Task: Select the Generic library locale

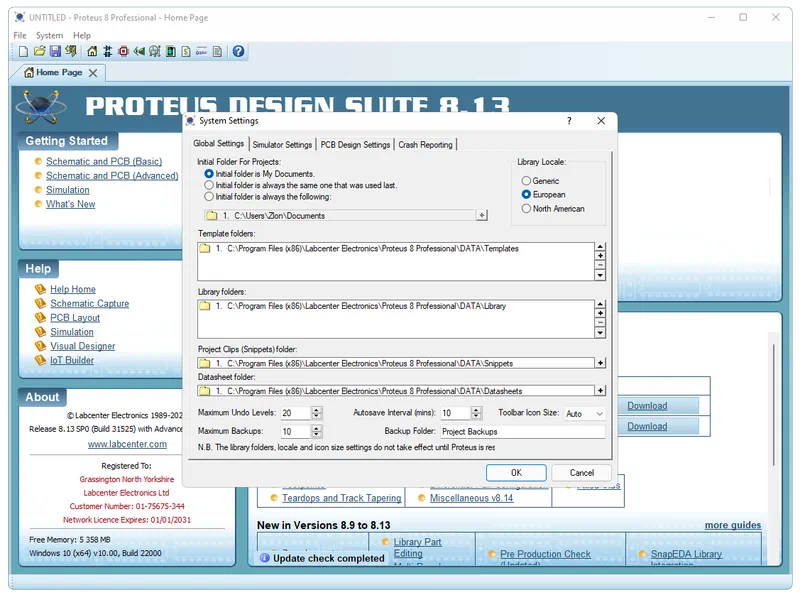Action: pos(527,181)
